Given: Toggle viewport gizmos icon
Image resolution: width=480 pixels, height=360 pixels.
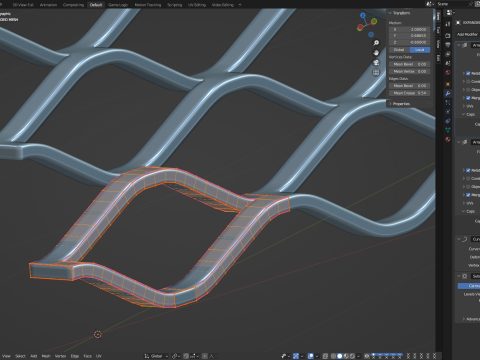Looking at the screenshot, I should (x=296, y=356).
